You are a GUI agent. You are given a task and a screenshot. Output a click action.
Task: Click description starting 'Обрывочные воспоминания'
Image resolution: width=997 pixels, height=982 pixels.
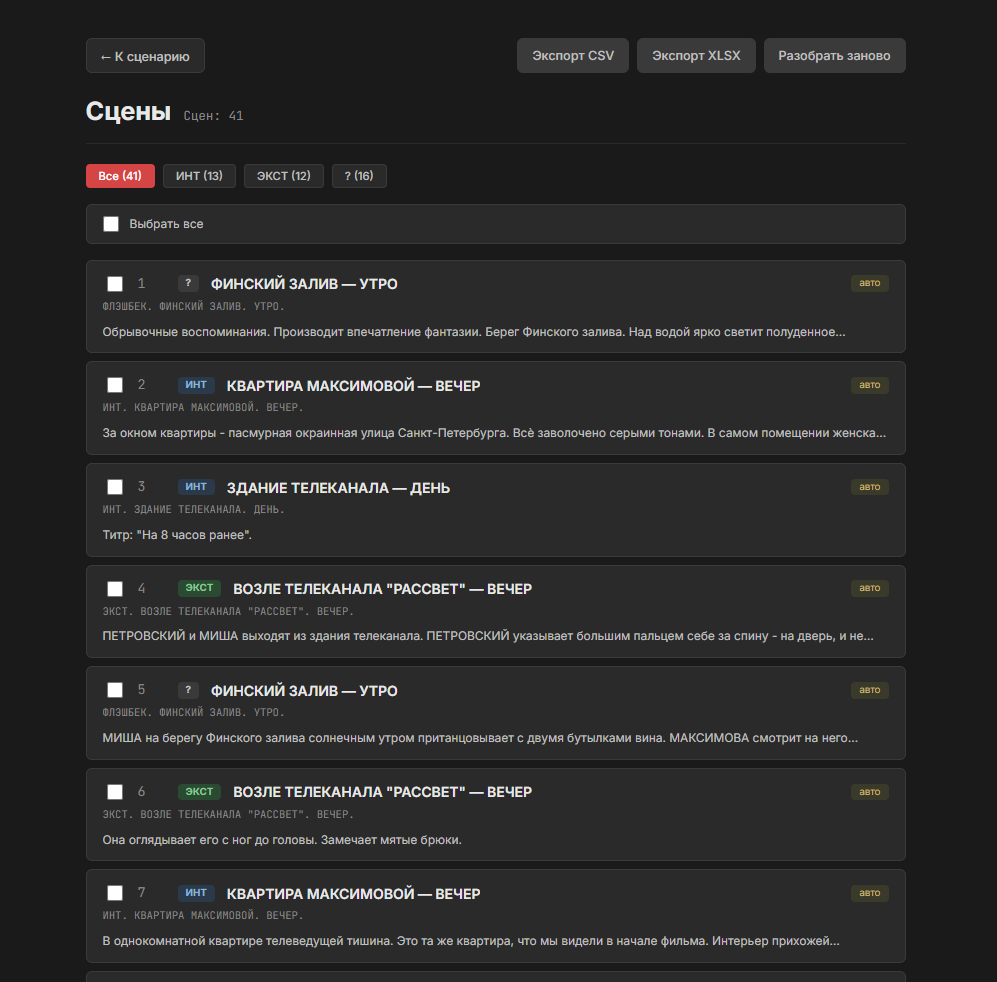[474, 332]
